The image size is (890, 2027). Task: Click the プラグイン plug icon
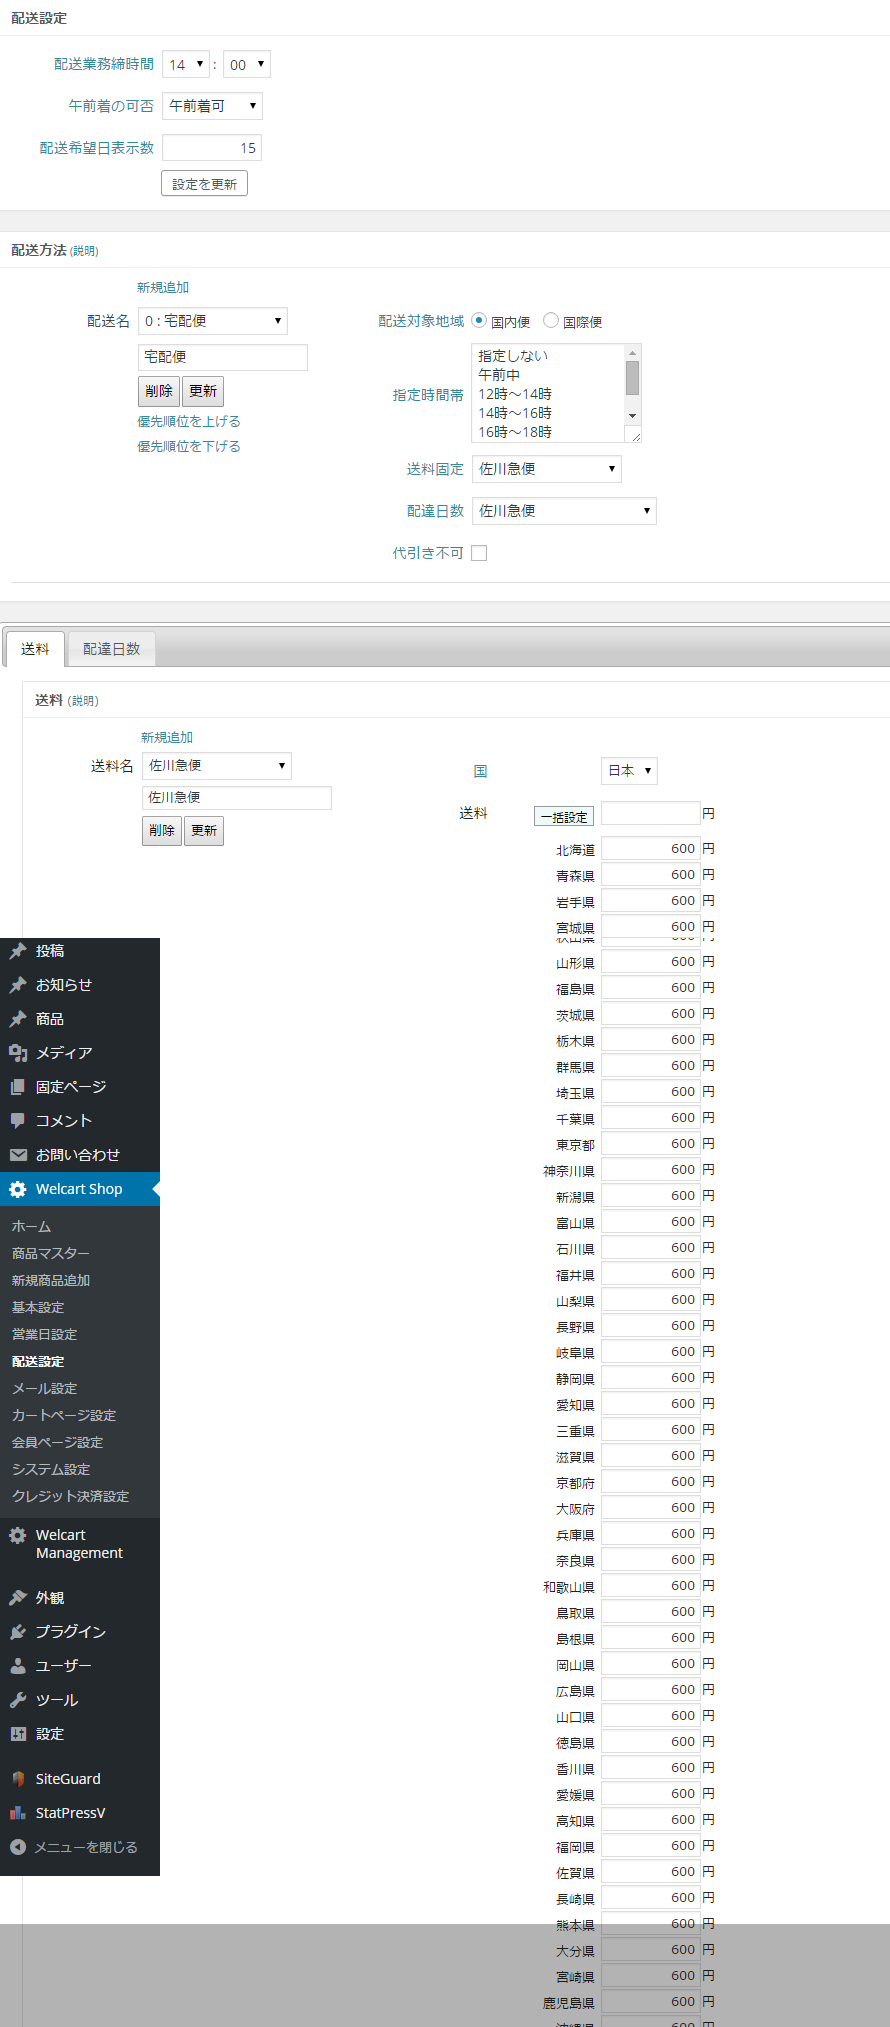pyautogui.click(x=18, y=1632)
